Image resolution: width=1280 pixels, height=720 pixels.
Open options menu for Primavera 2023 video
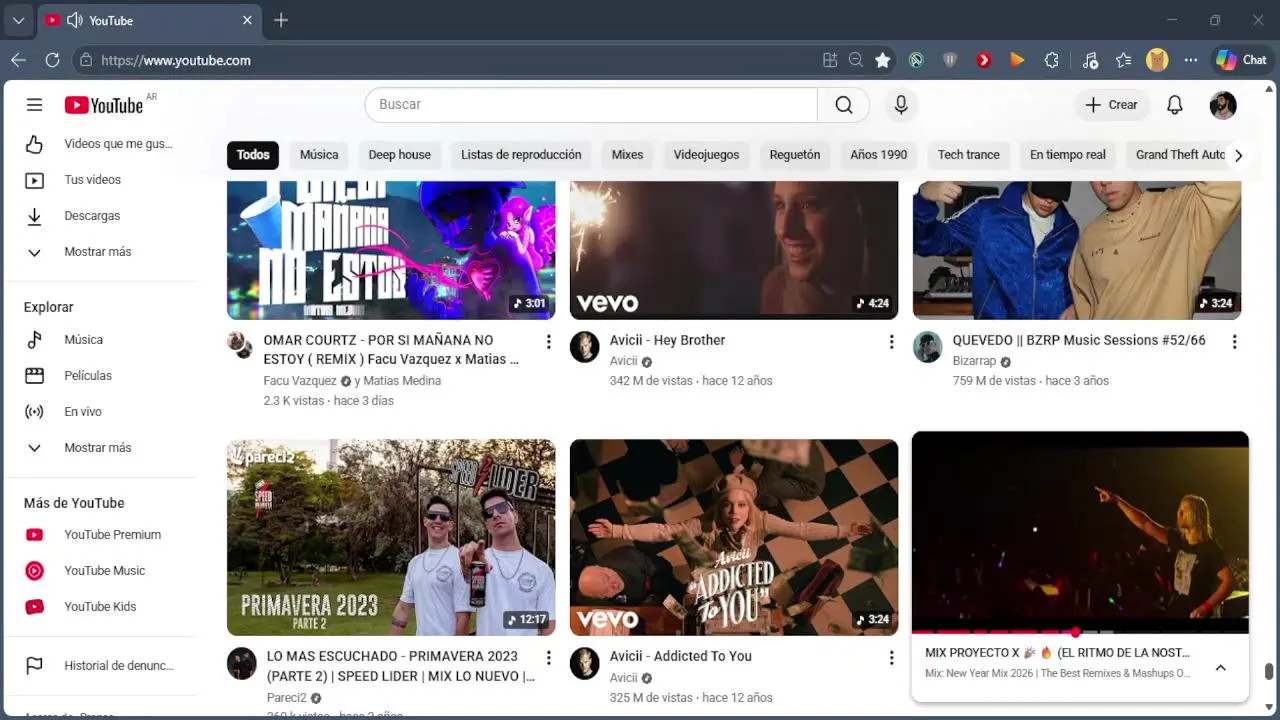click(x=548, y=658)
